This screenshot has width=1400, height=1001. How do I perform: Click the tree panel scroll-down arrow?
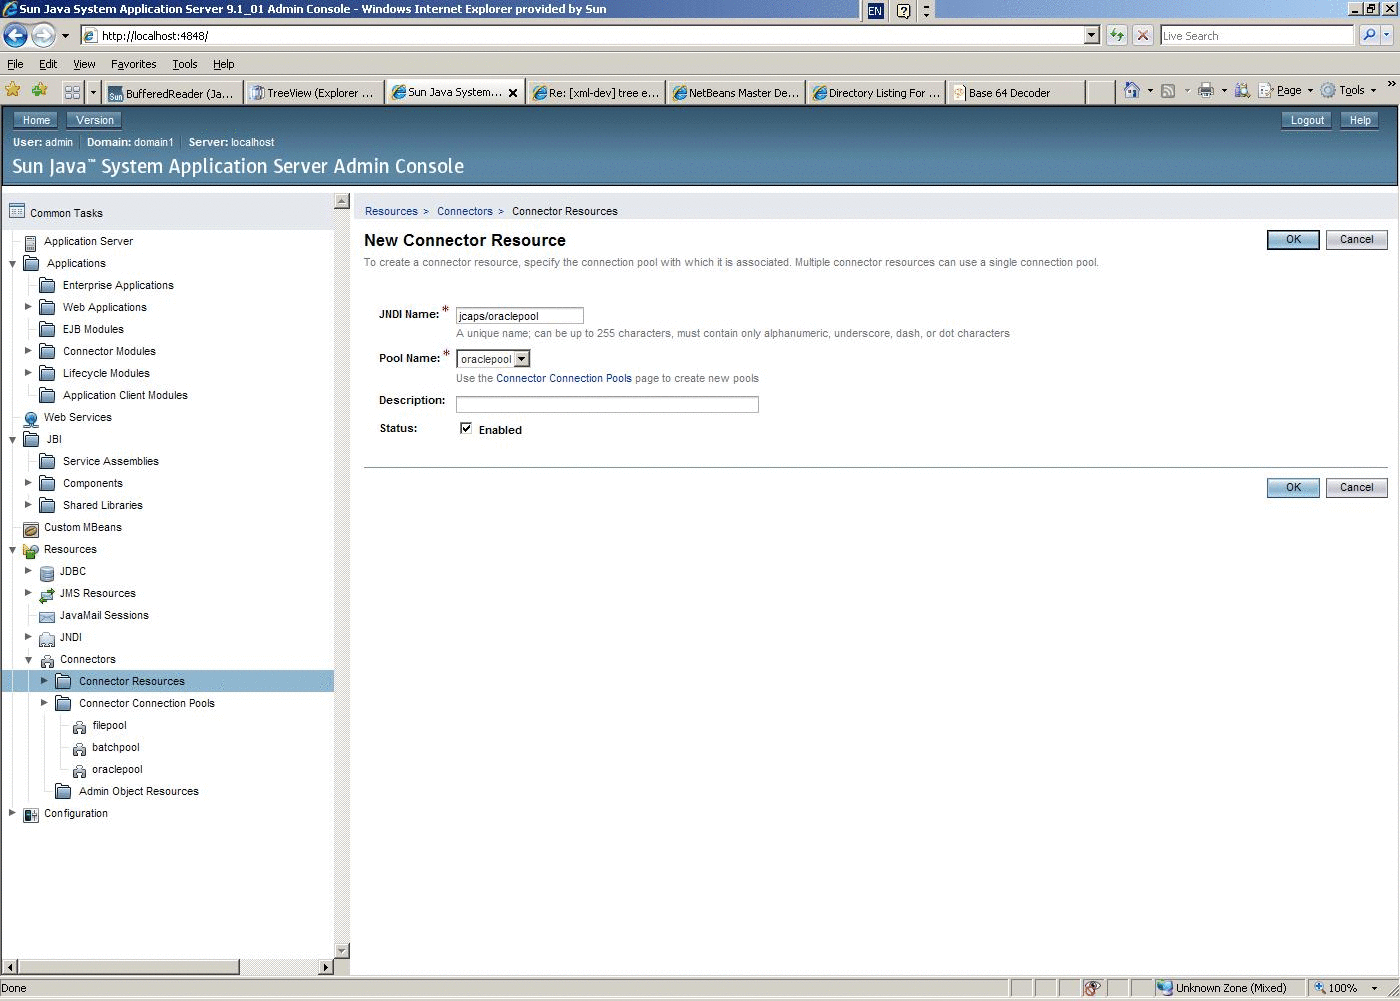342,950
